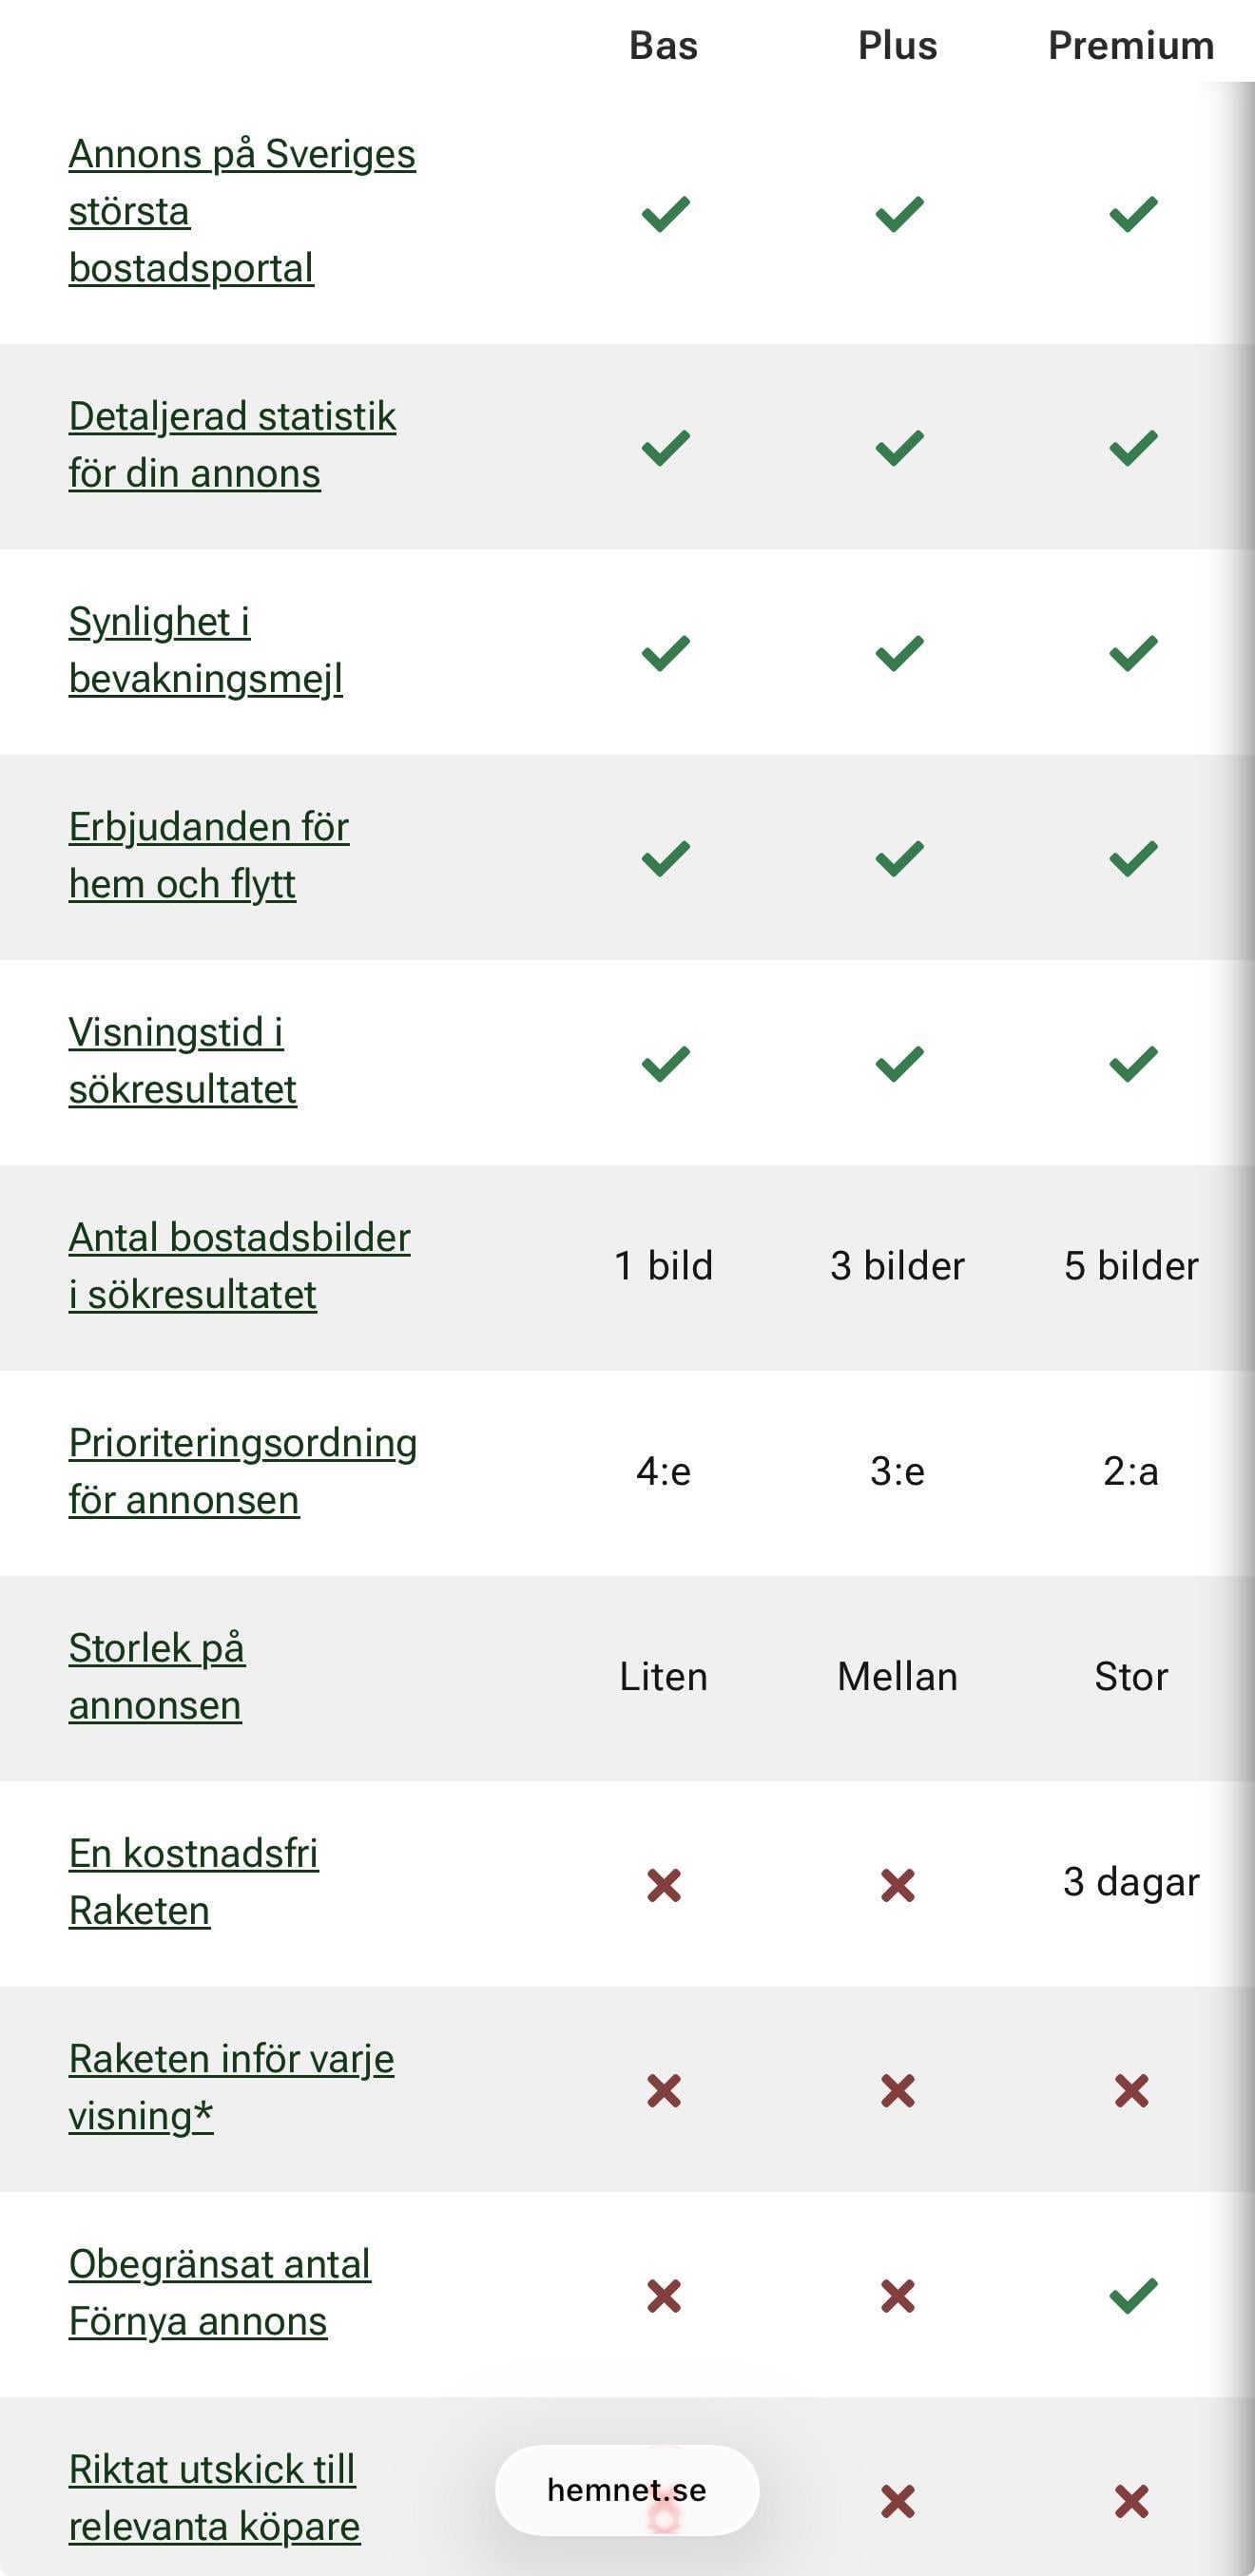Click the "3 dagar" Premium cell
Image resolution: width=1255 pixels, height=2576 pixels.
pyautogui.click(x=1131, y=1882)
